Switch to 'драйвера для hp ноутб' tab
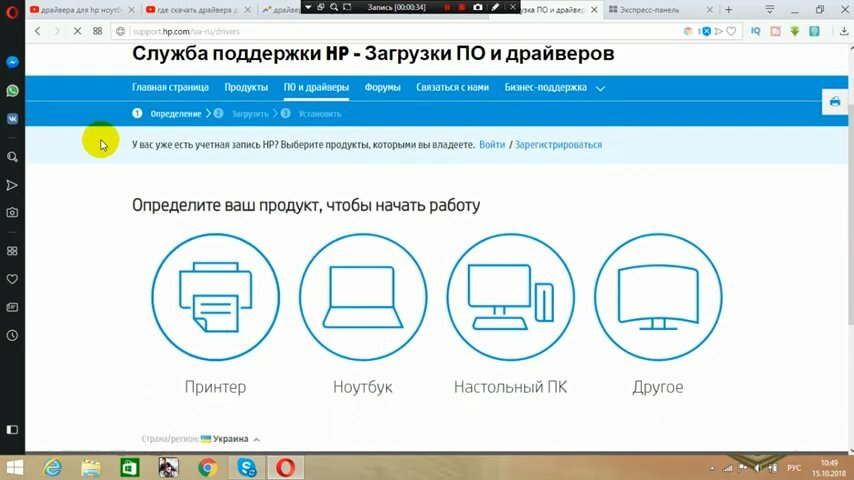The image size is (854, 480). click(x=82, y=10)
